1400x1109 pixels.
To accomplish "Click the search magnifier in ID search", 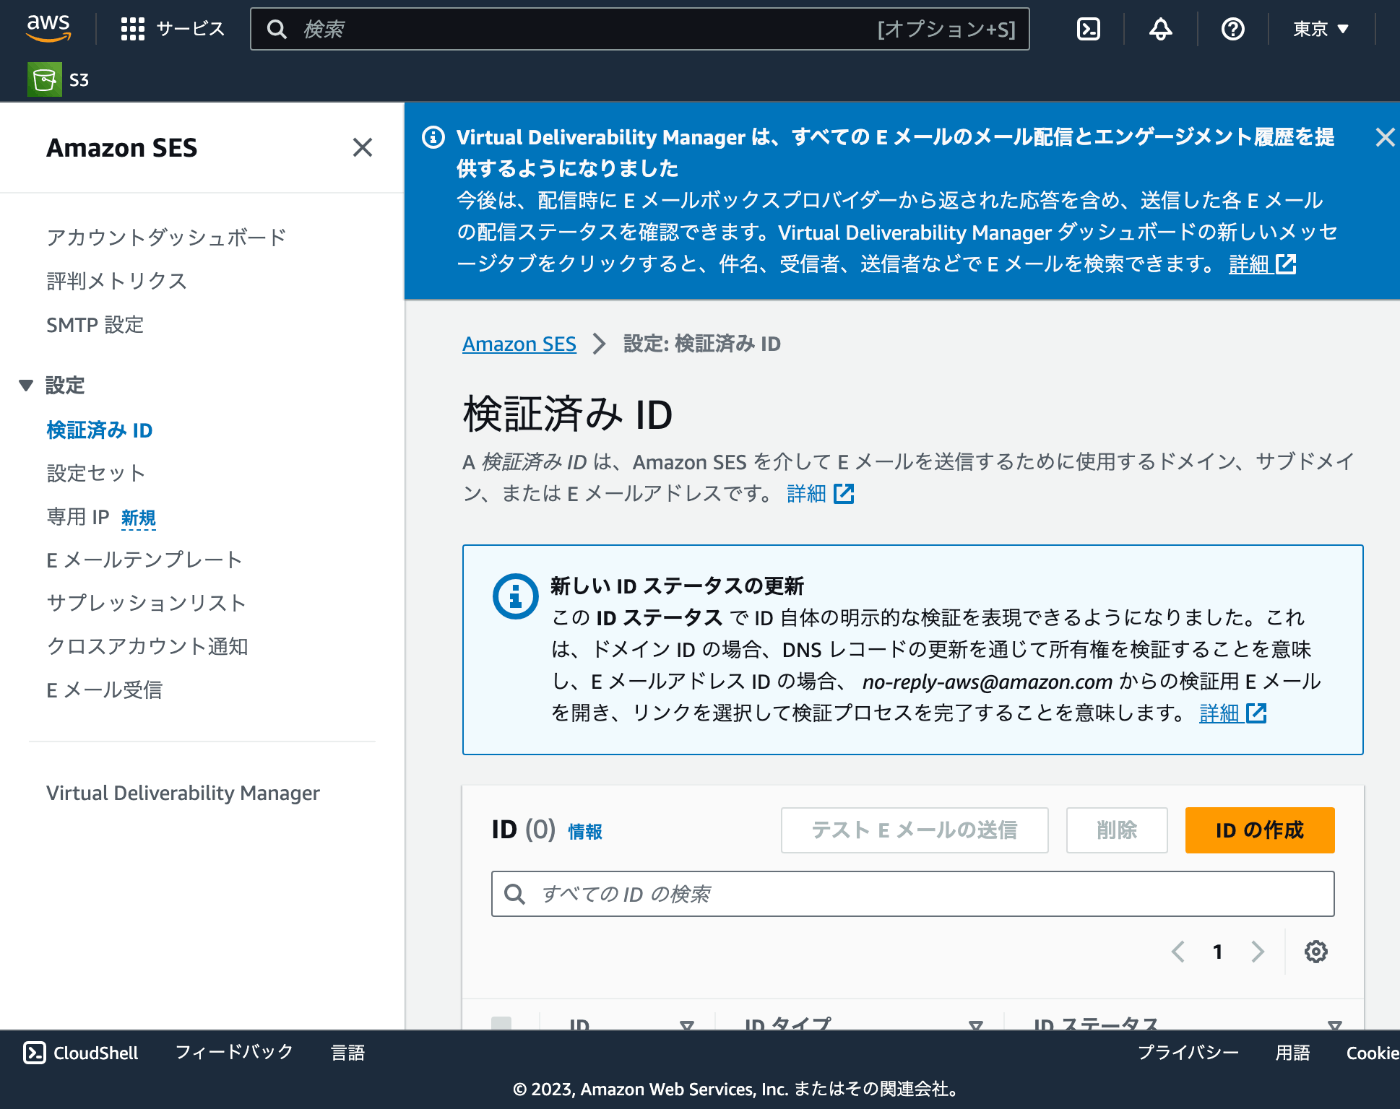I will coord(515,894).
